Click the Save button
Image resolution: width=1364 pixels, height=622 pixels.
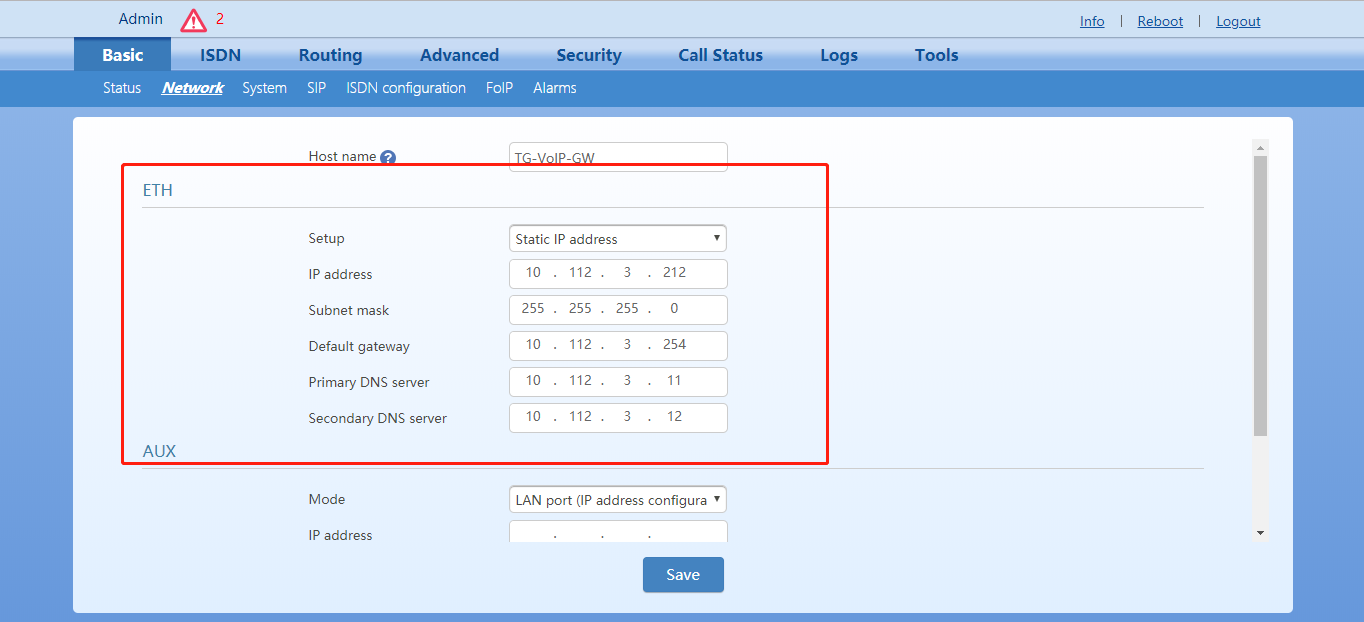[683, 574]
